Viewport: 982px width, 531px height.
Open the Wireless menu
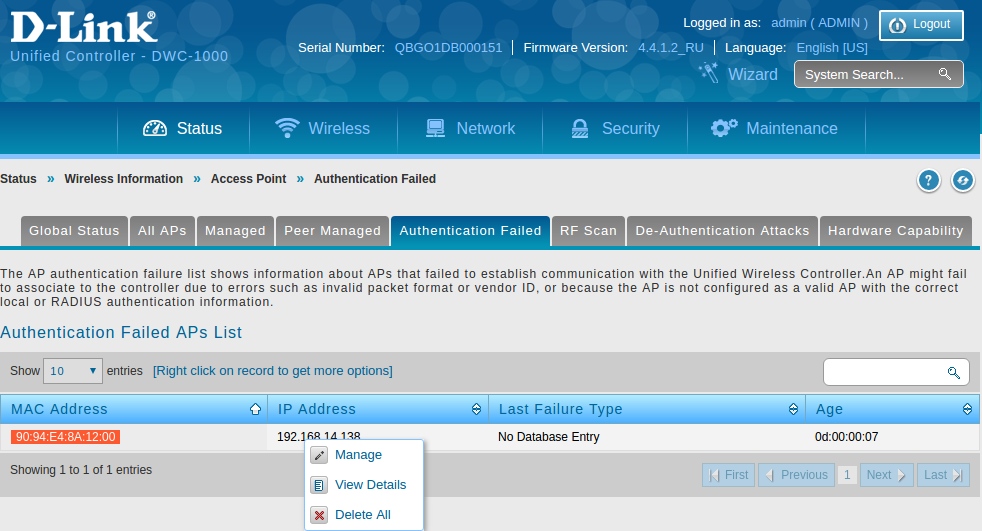tap(323, 128)
